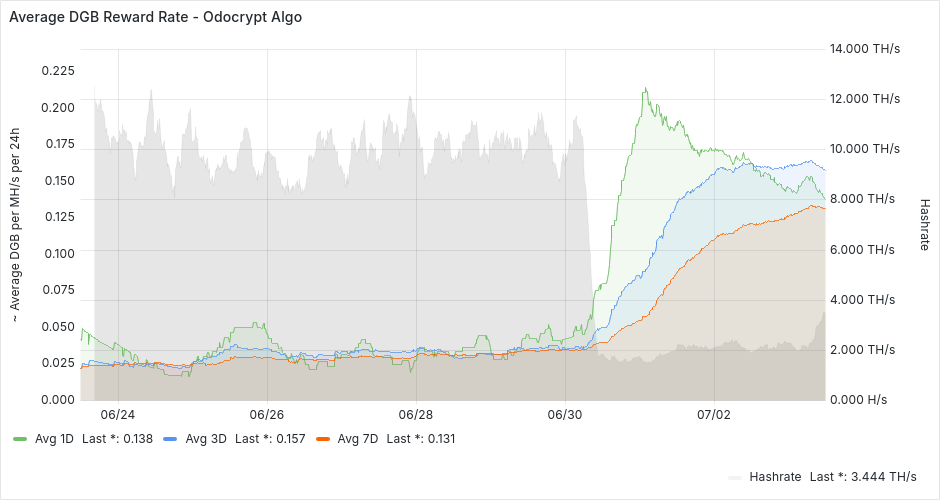Click the 0.100 left axis value
Image resolution: width=940 pixels, height=500 pixels.
[x=58, y=253]
